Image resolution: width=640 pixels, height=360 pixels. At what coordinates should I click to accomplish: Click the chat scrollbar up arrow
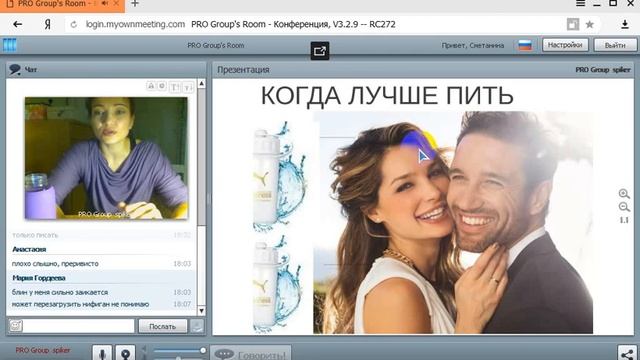pyautogui.click(x=202, y=83)
